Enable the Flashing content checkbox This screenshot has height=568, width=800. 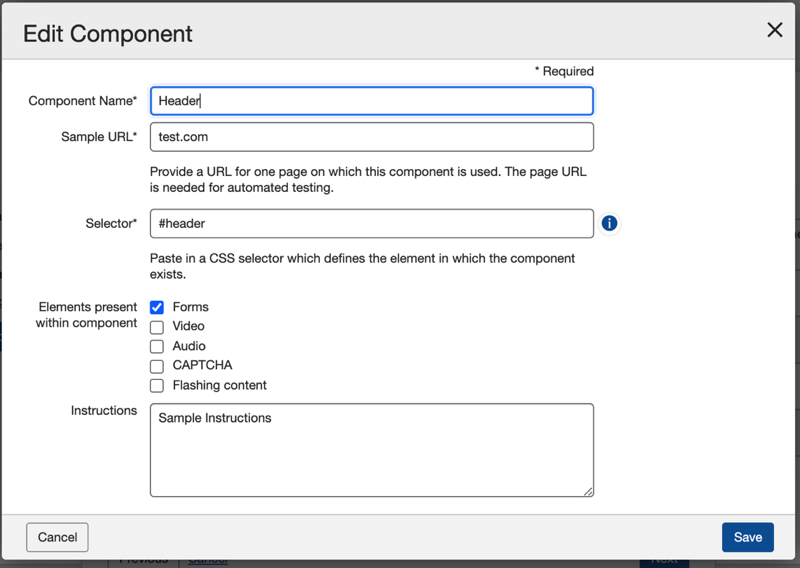point(157,385)
